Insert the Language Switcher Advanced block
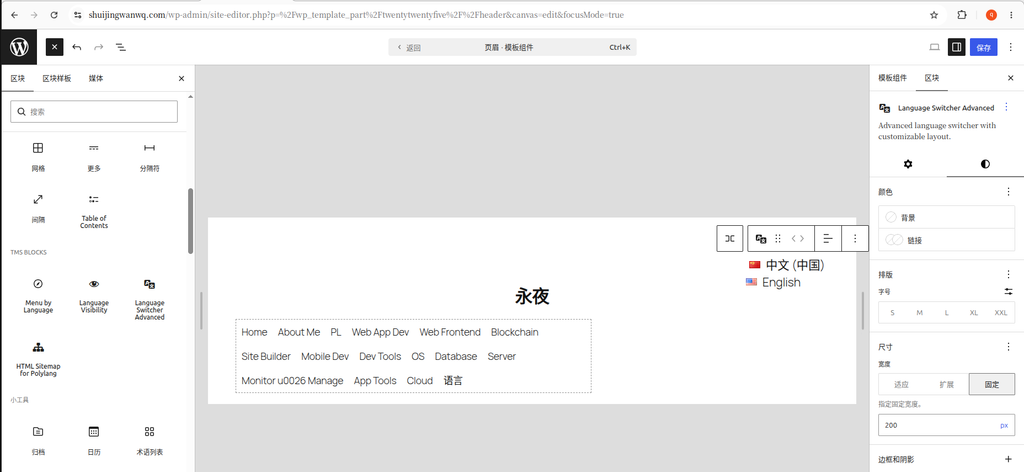 (150, 298)
